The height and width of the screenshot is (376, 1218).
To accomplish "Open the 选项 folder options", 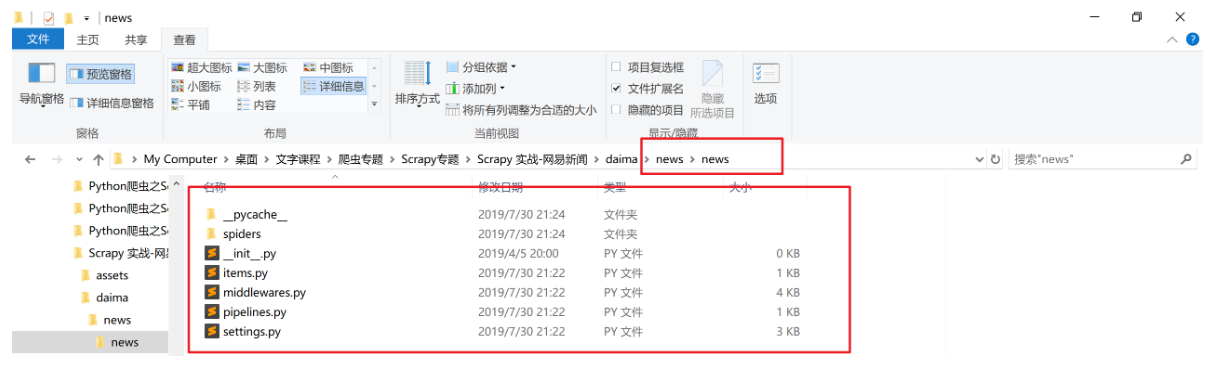I will pos(766,84).
